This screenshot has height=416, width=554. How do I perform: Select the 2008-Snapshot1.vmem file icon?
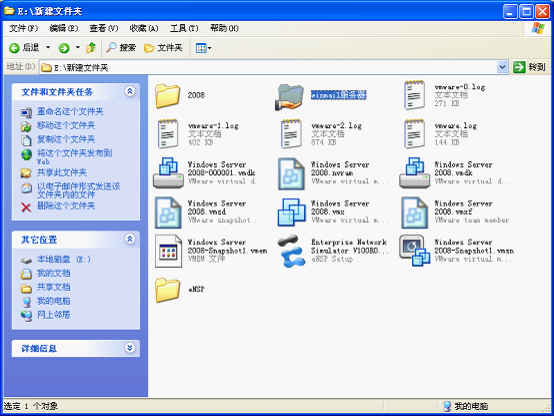(168, 251)
